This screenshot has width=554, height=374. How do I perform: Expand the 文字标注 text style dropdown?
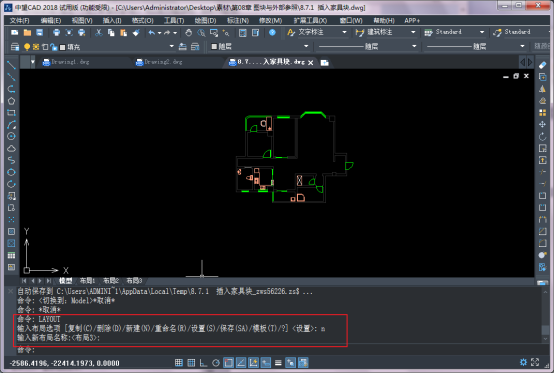coord(344,32)
